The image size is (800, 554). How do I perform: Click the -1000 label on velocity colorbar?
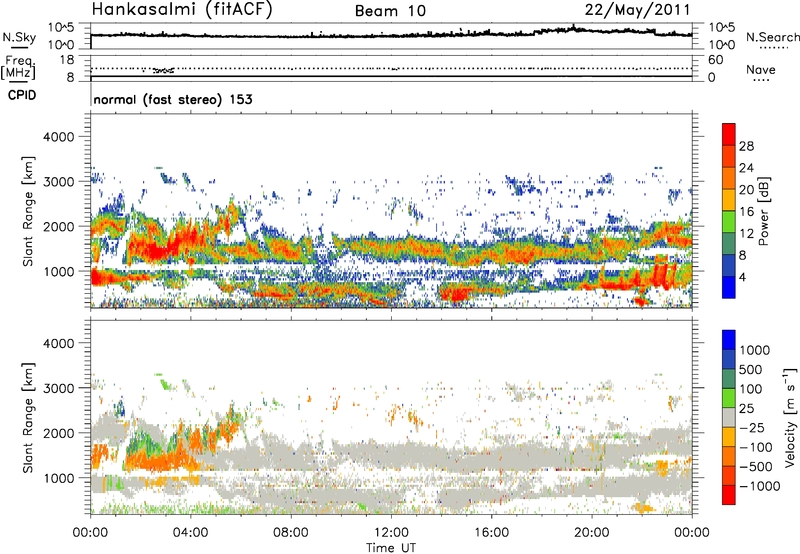[759, 486]
